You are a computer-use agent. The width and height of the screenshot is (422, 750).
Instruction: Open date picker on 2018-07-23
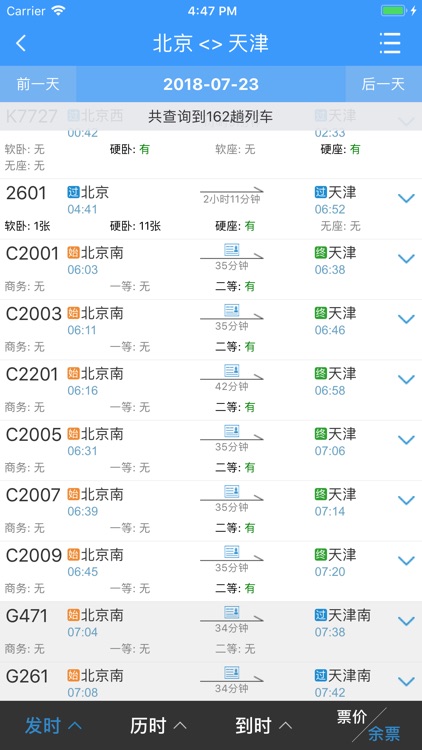(211, 84)
